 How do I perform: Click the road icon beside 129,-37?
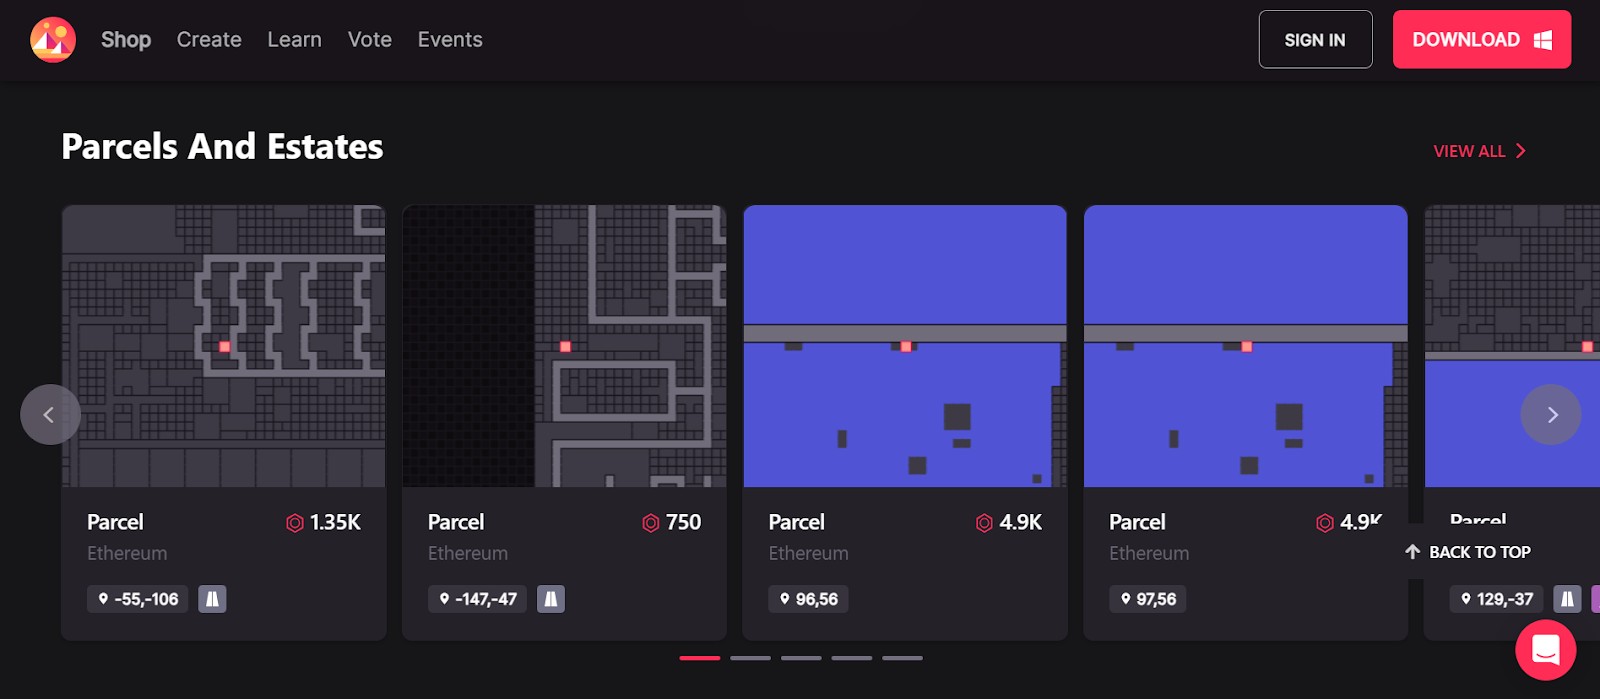point(1567,599)
